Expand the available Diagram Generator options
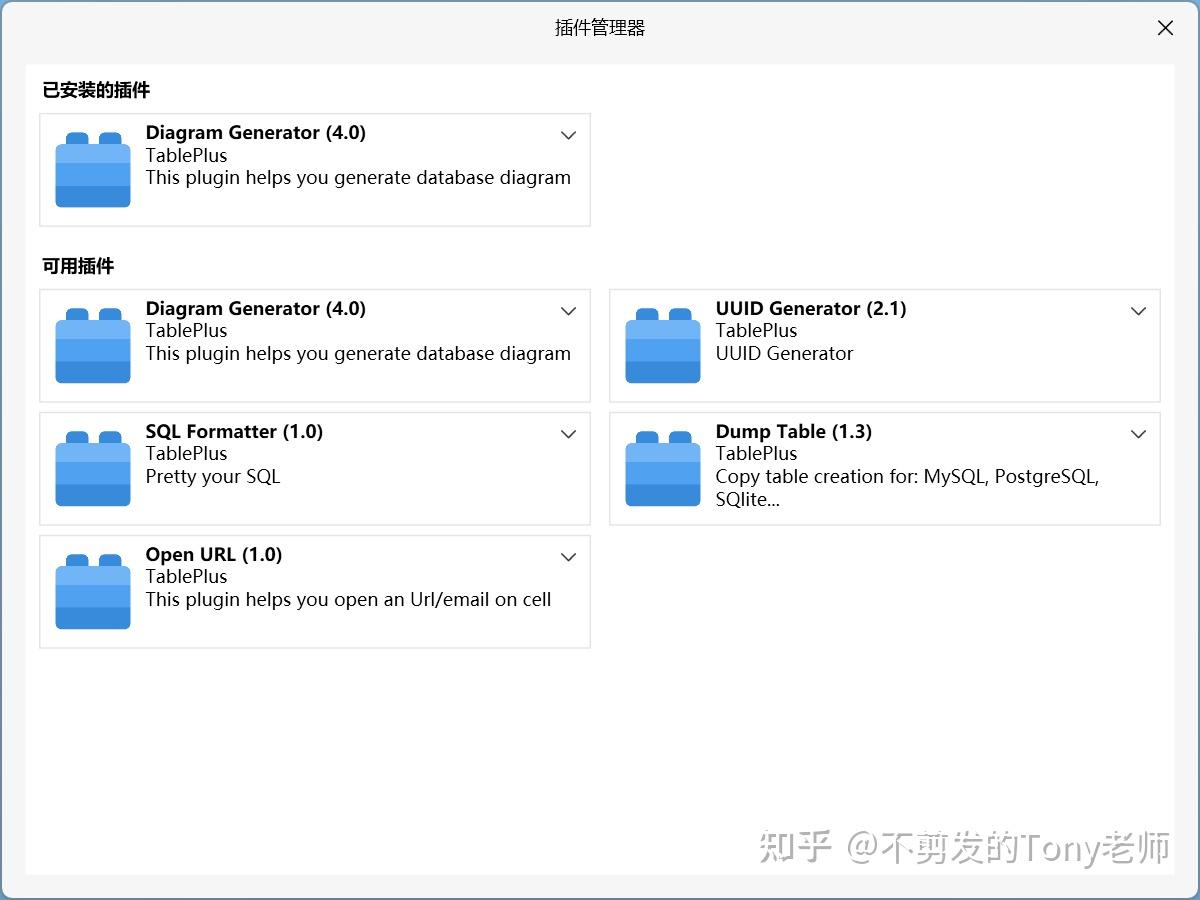The image size is (1200, 900). [x=568, y=311]
